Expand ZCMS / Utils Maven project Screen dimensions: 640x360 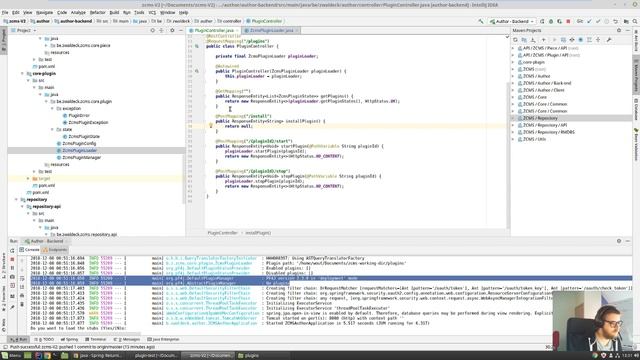pyautogui.click(x=513, y=140)
